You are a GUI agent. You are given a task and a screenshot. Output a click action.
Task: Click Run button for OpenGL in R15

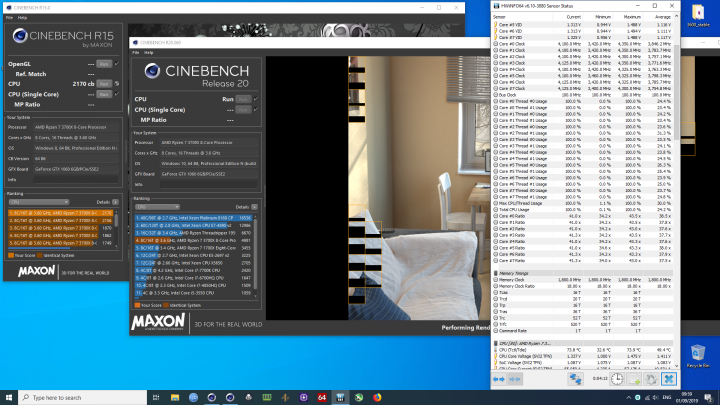[104, 64]
